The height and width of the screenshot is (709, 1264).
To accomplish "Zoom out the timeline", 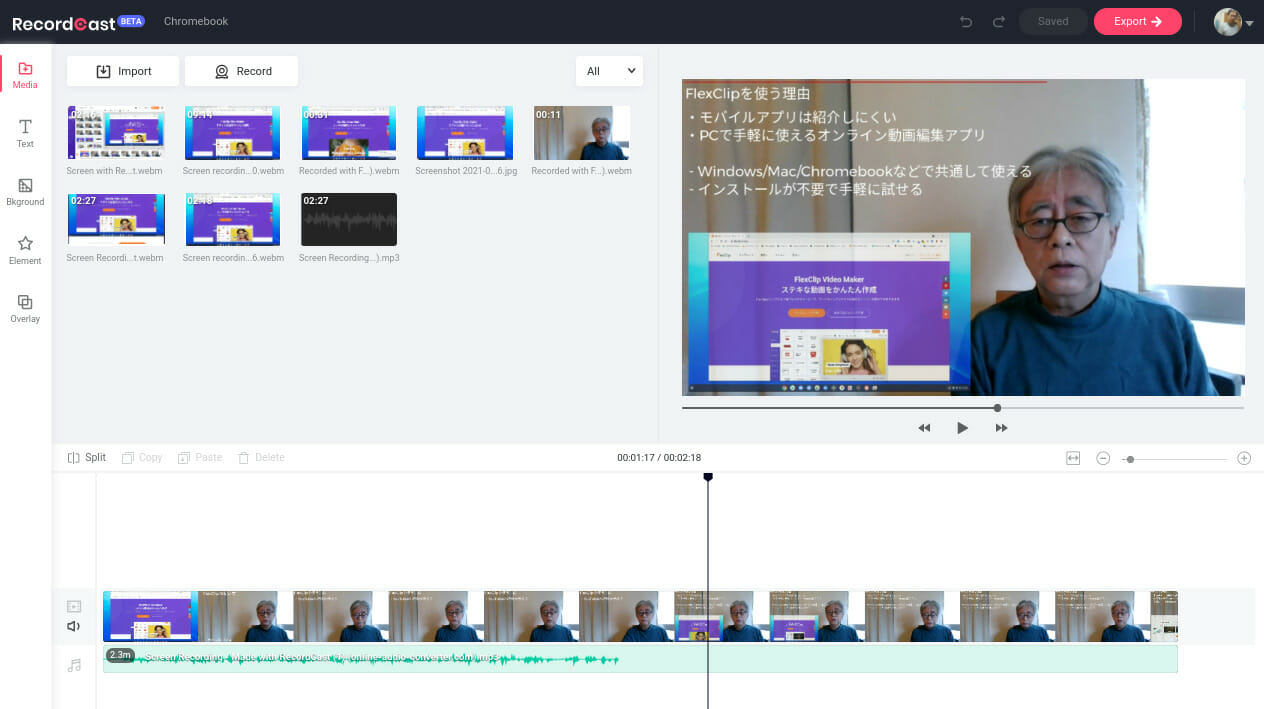I will [1103, 458].
